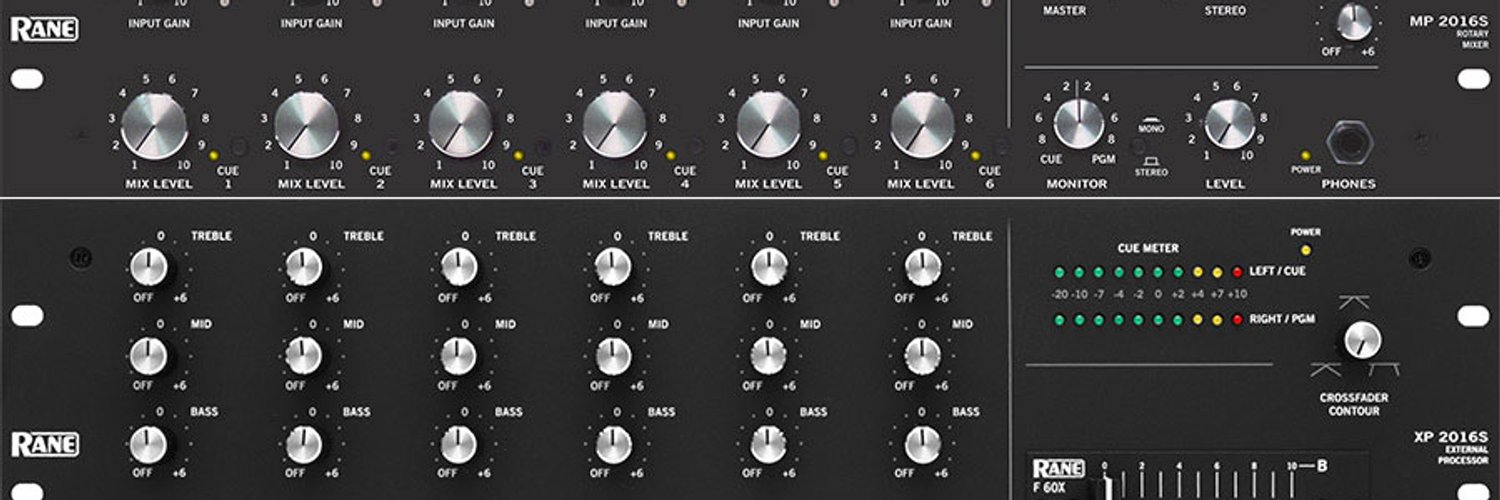
Task: Click the sharp contour symbol above Crossfader Contour knob
Action: (1353, 302)
